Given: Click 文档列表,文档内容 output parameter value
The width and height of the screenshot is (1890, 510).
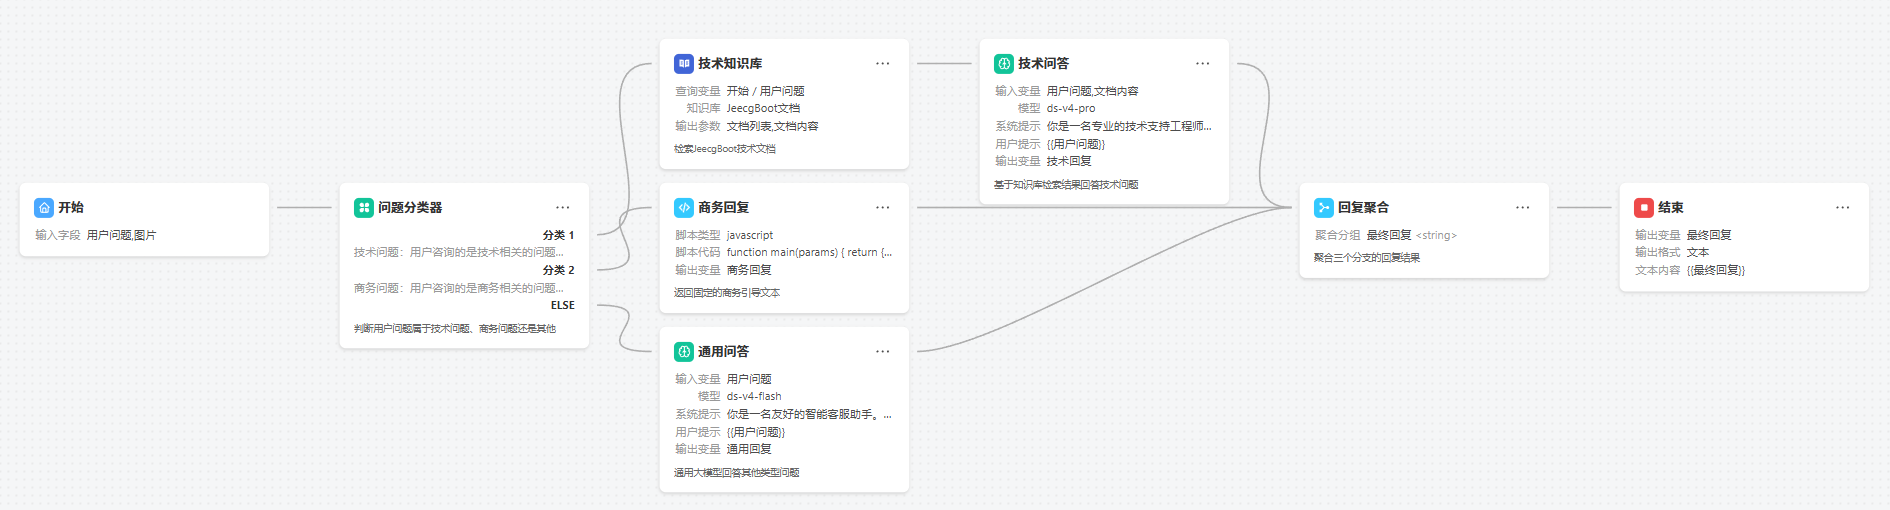Looking at the screenshot, I should 772,126.
